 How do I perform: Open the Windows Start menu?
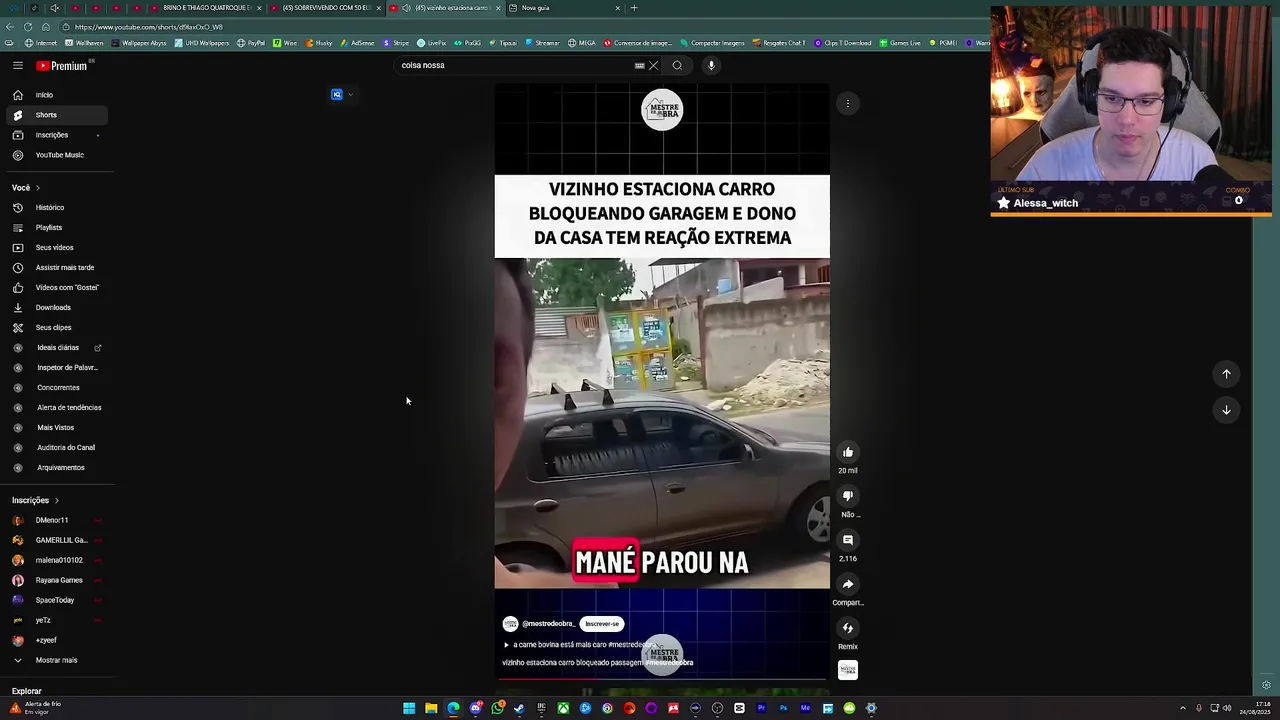[409, 709]
